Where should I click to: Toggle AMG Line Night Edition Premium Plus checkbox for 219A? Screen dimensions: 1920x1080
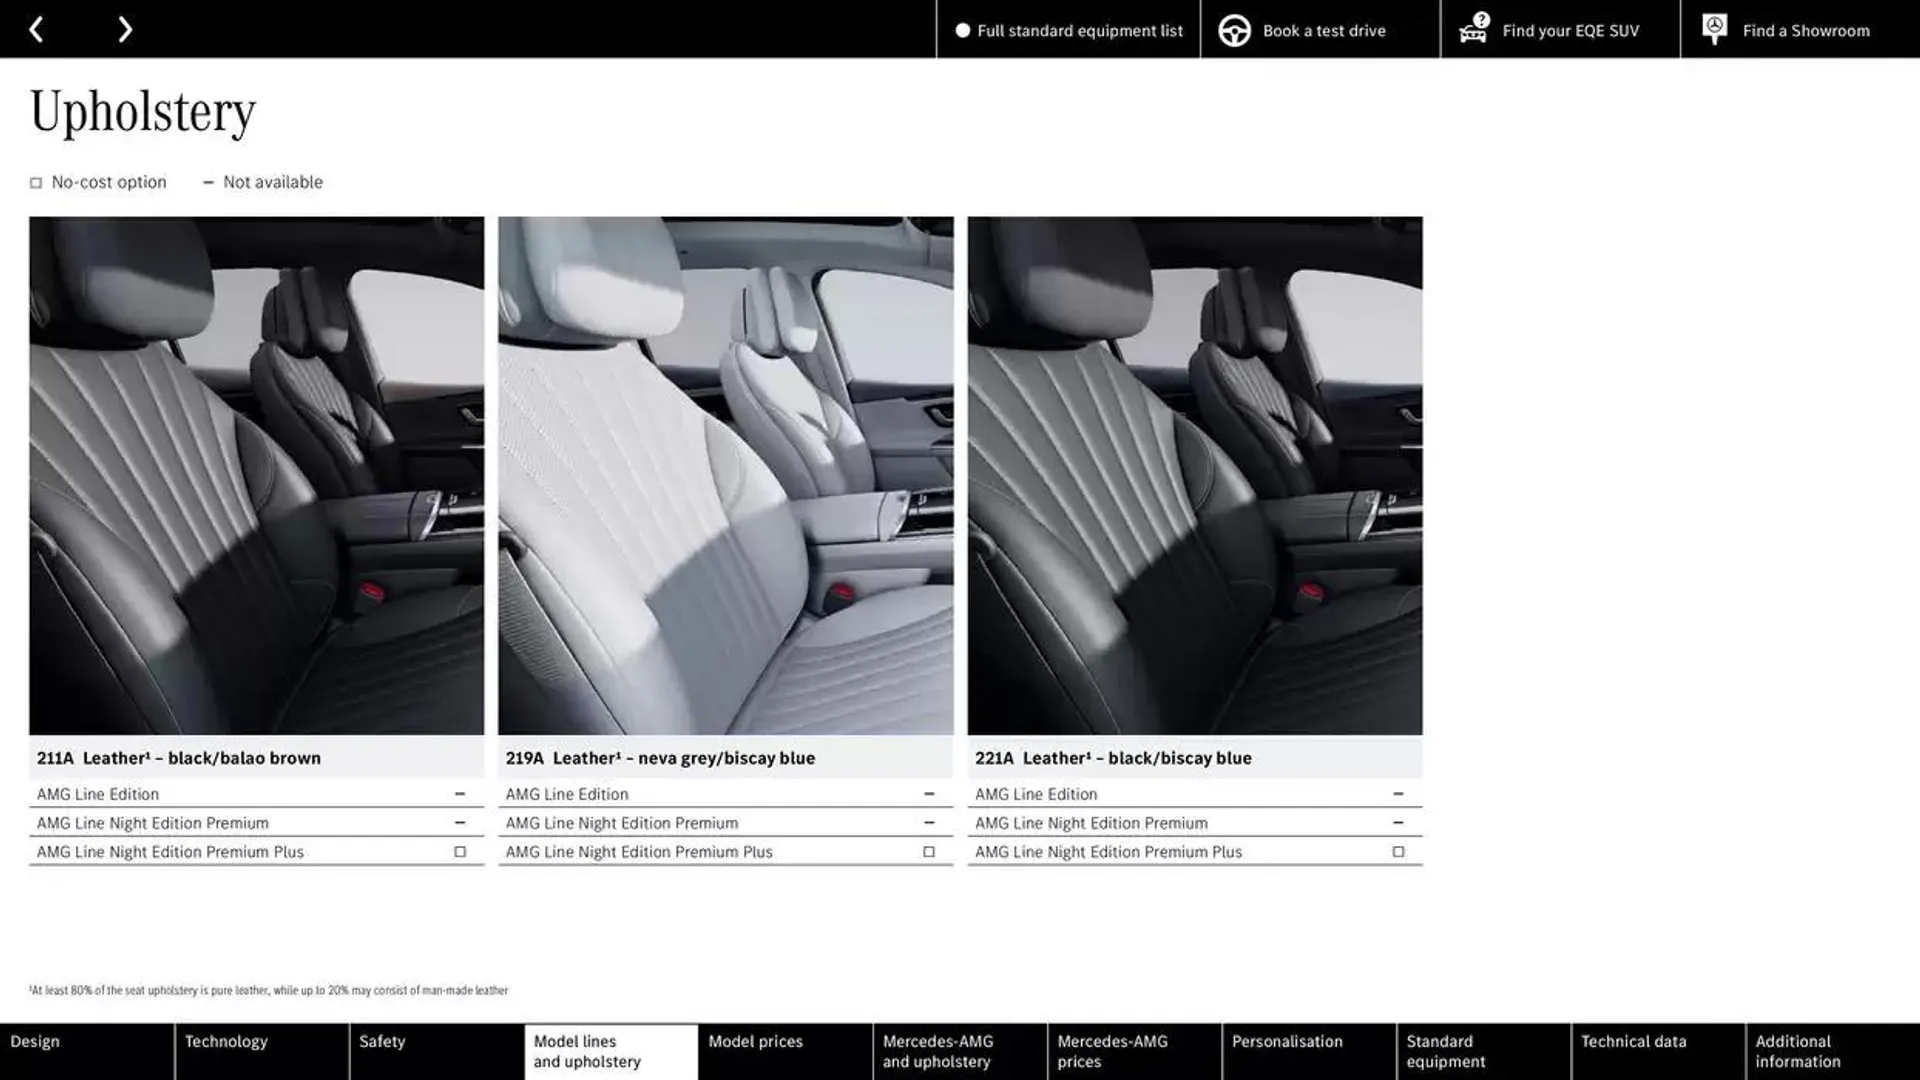click(928, 851)
